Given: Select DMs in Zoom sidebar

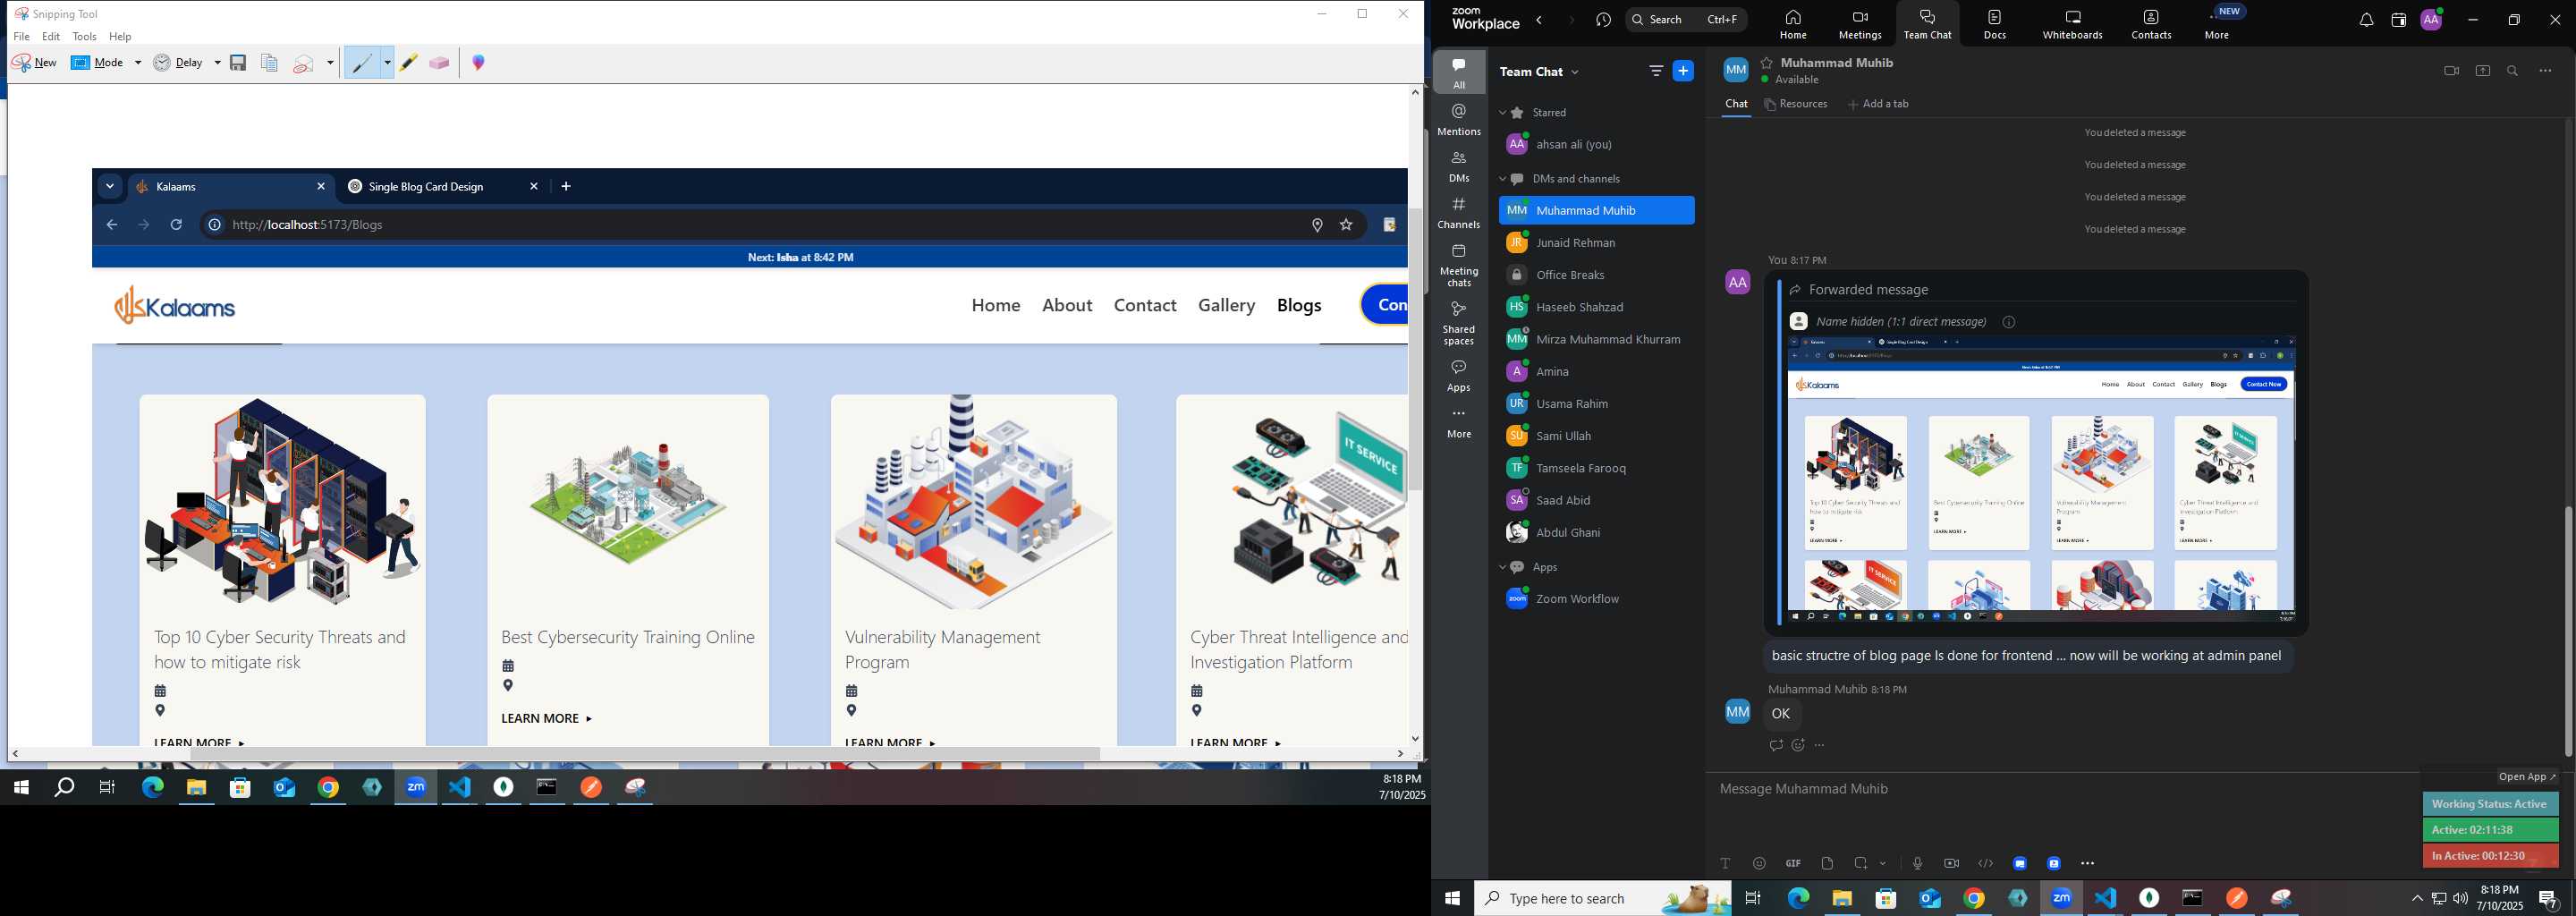Looking at the screenshot, I should point(1459,166).
